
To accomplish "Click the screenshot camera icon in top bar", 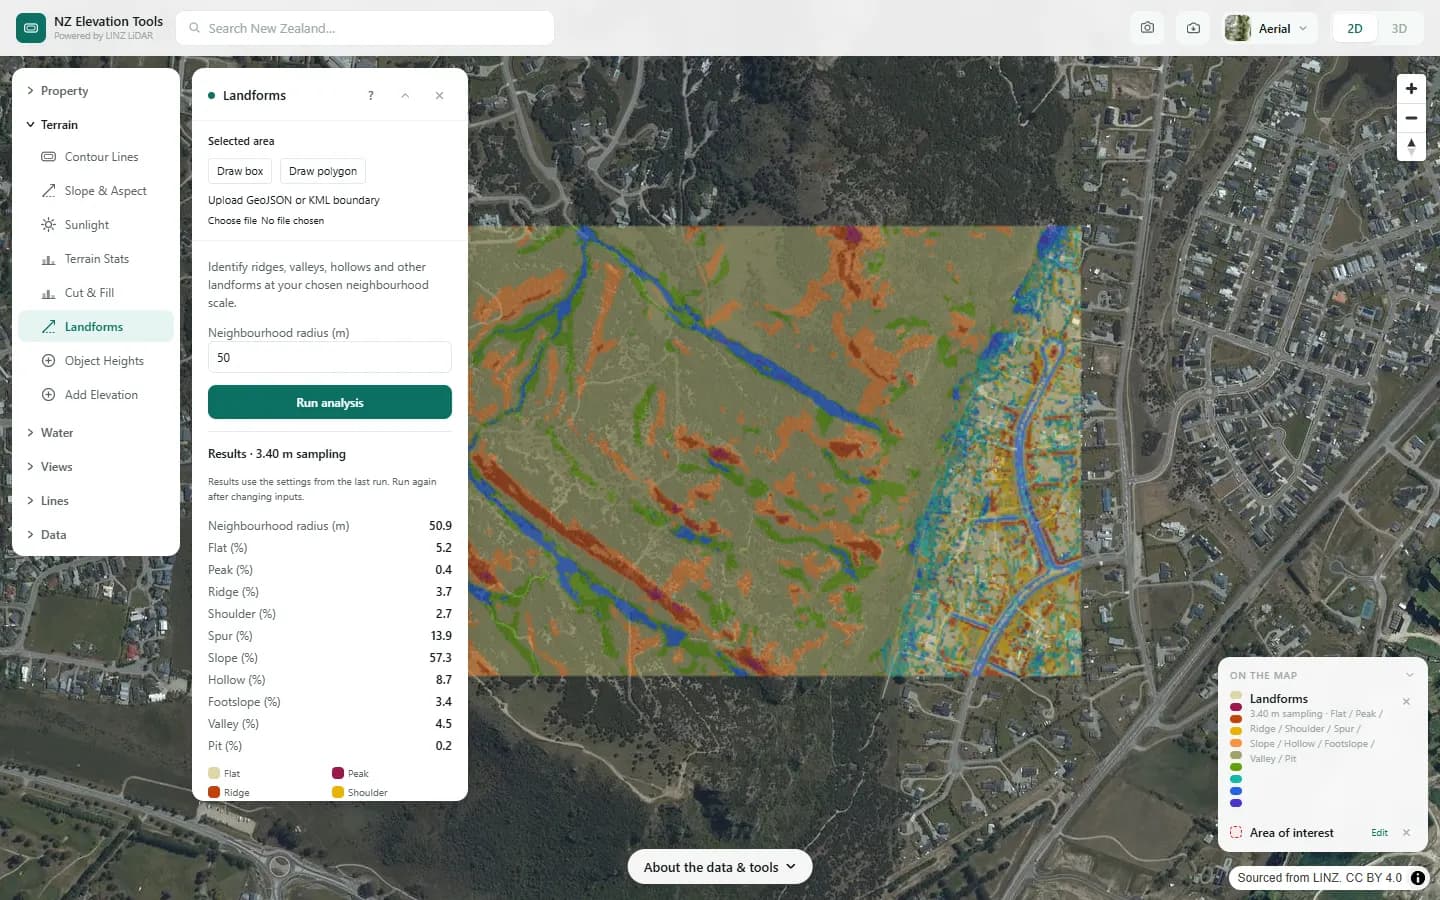I will (1147, 28).
